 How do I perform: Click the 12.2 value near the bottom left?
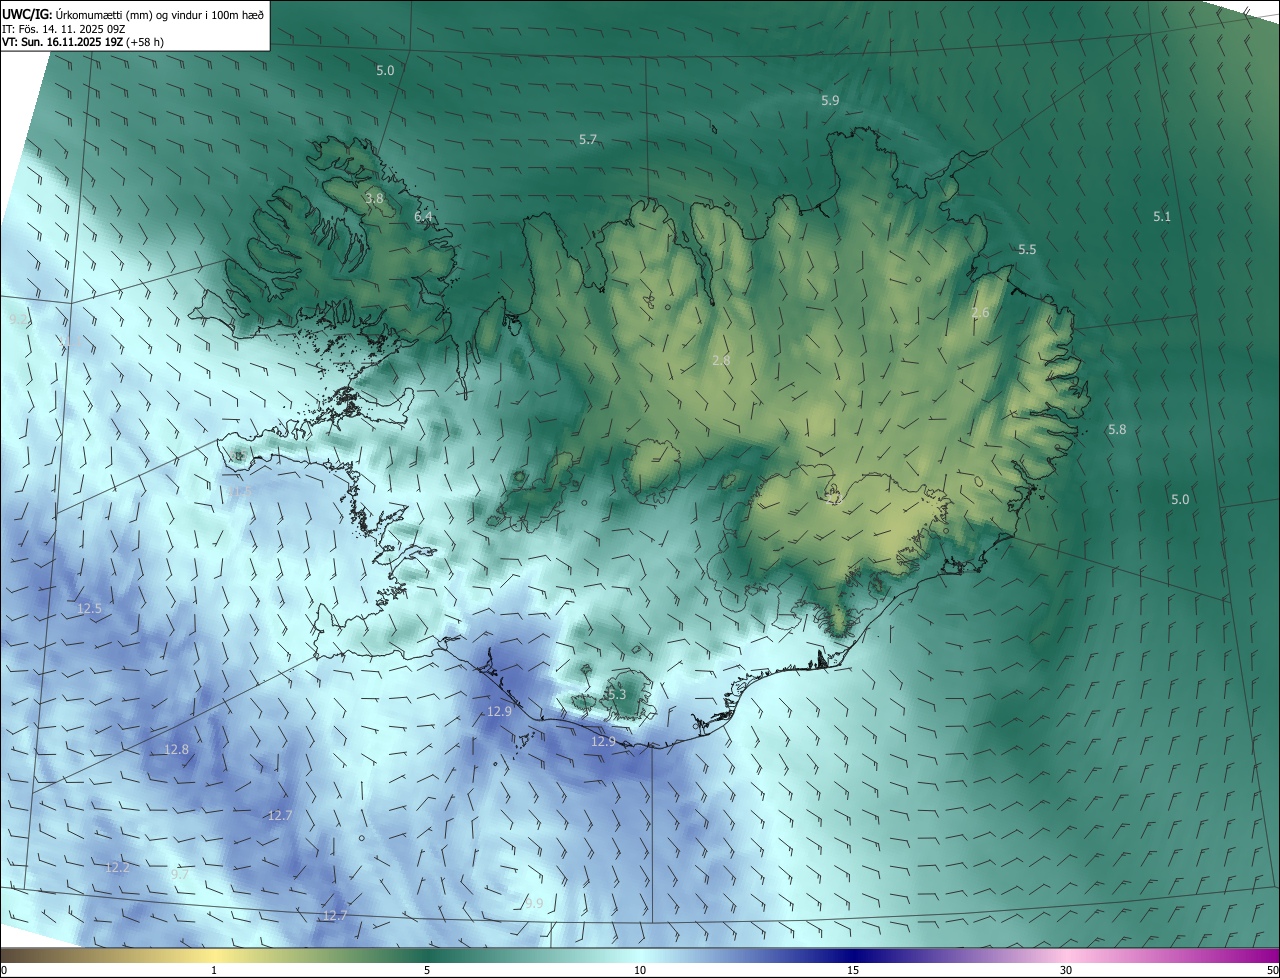pos(117,867)
